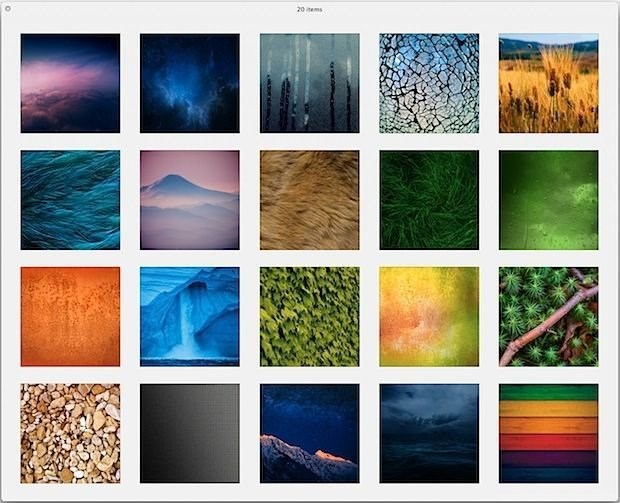Select the cracked blue glaze wallpaper
The width and height of the screenshot is (620, 503).
coord(429,83)
